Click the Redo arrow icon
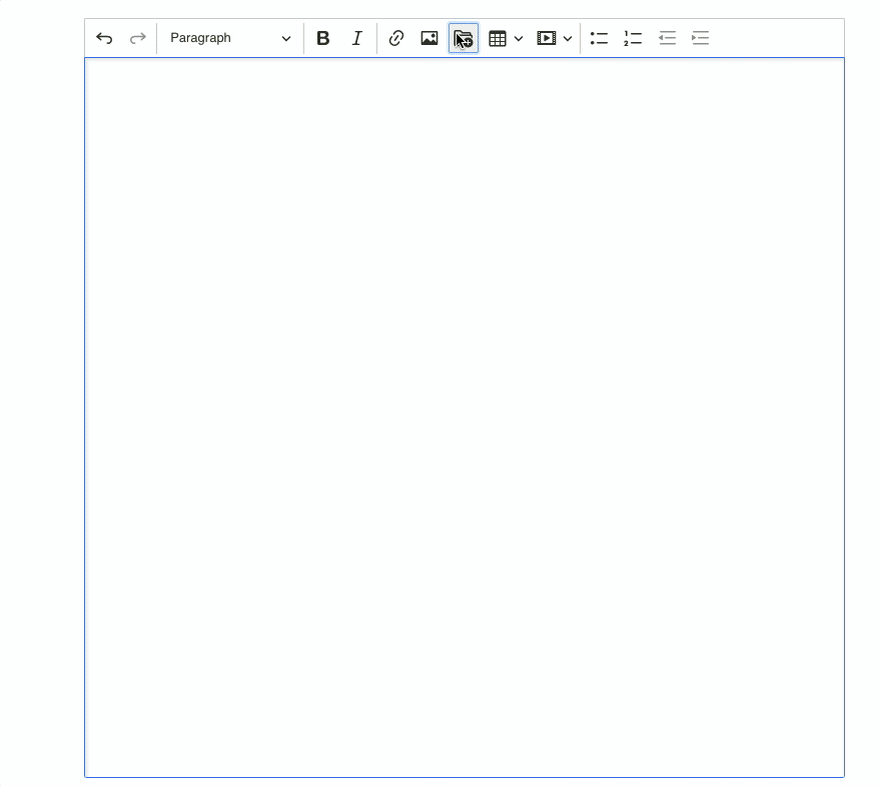Screen dimensions: 881x786 (x=137, y=38)
